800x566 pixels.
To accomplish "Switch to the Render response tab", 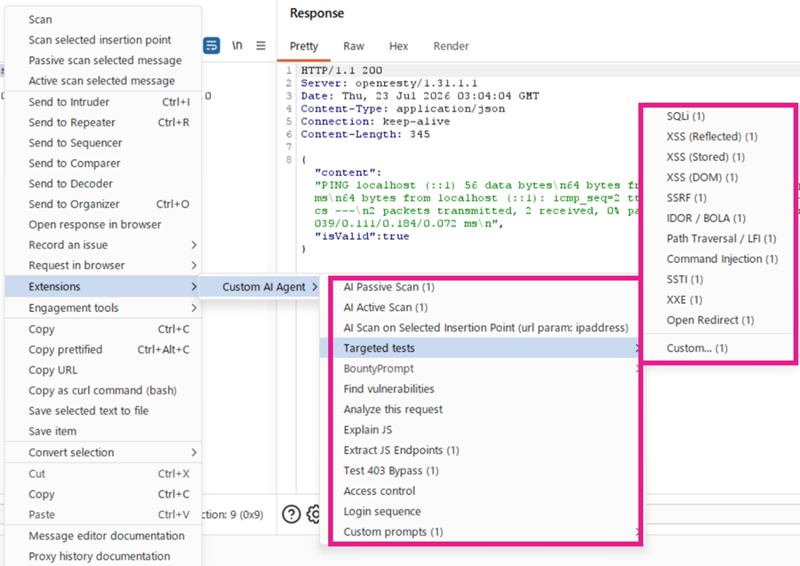I will click(x=451, y=46).
